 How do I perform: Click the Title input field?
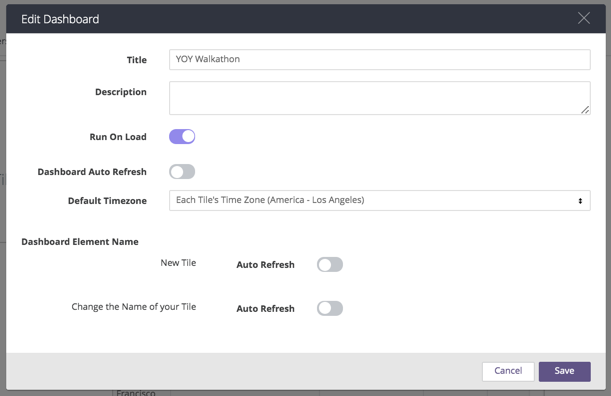tap(380, 59)
